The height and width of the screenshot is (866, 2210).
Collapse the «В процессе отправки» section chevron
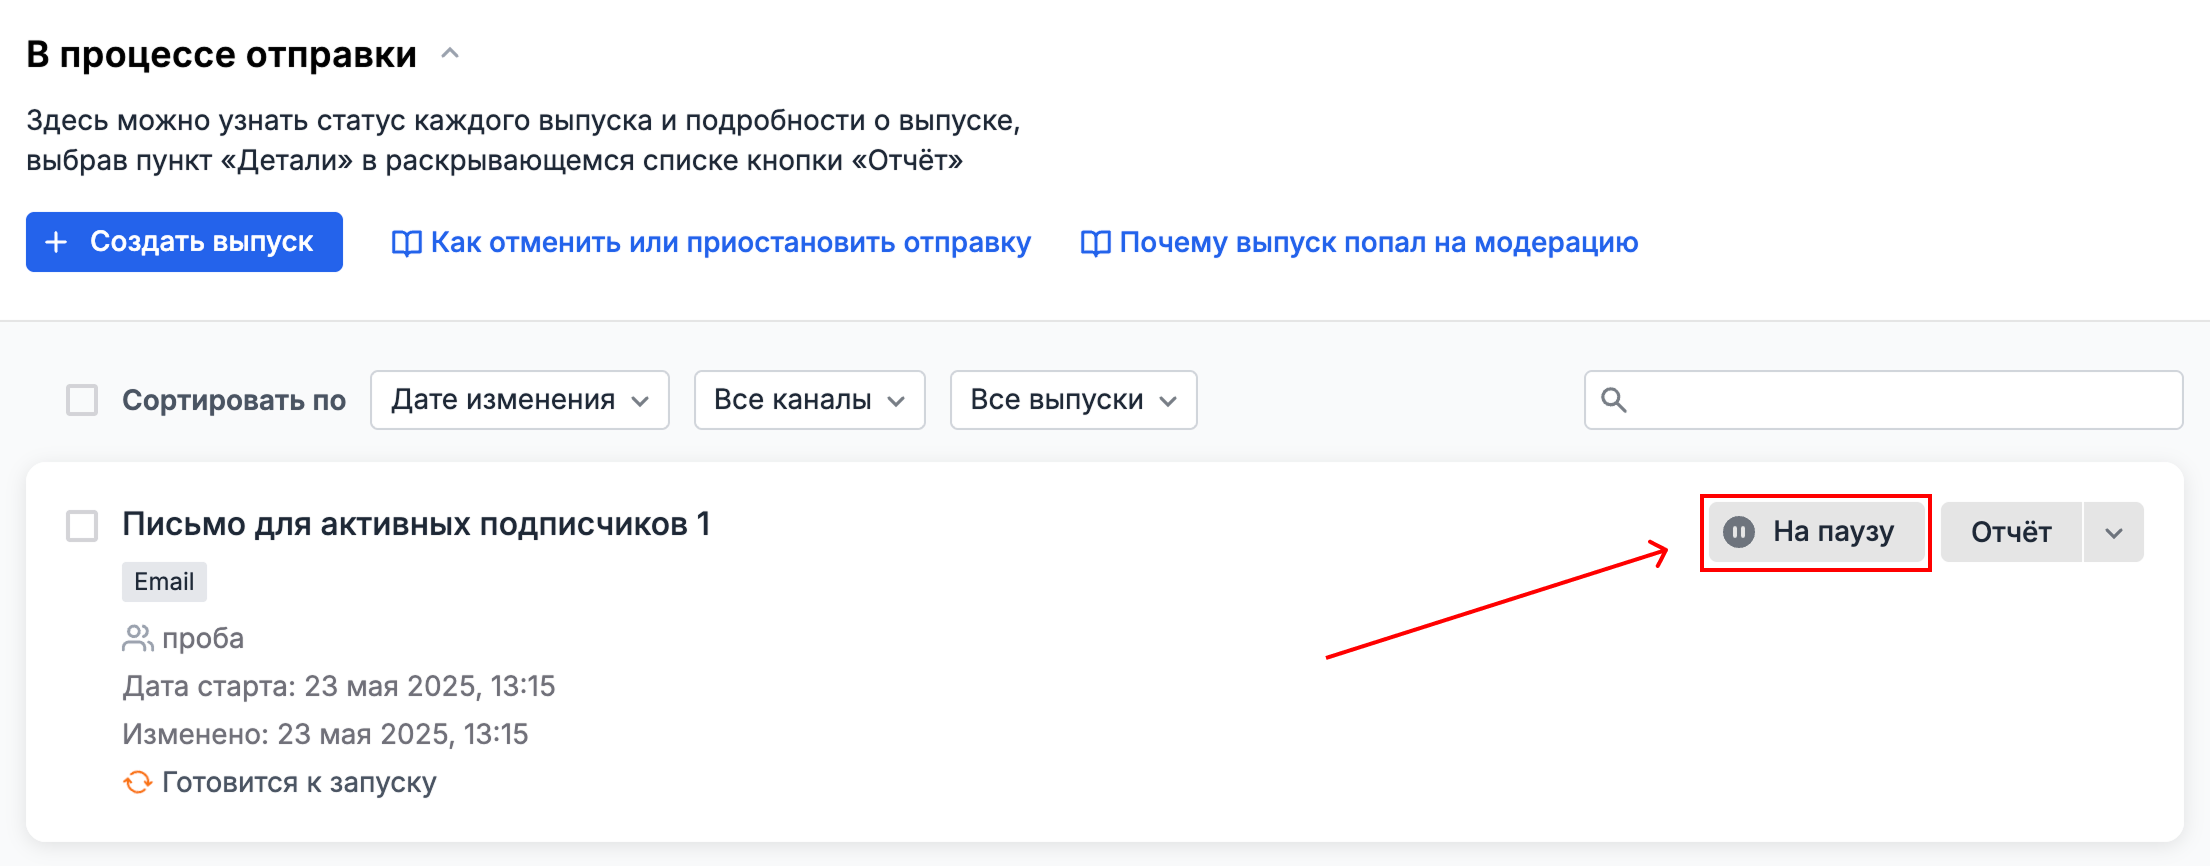tap(450, 54)
